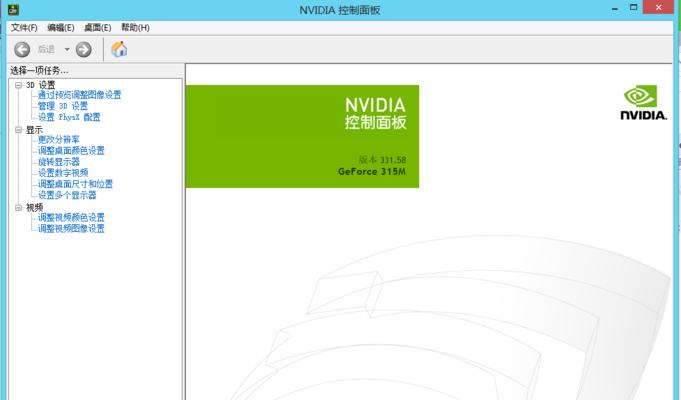This screenshot has height=400, width=681.
Task: Click the 选择一项任务... heading
Action: point(40,70)
